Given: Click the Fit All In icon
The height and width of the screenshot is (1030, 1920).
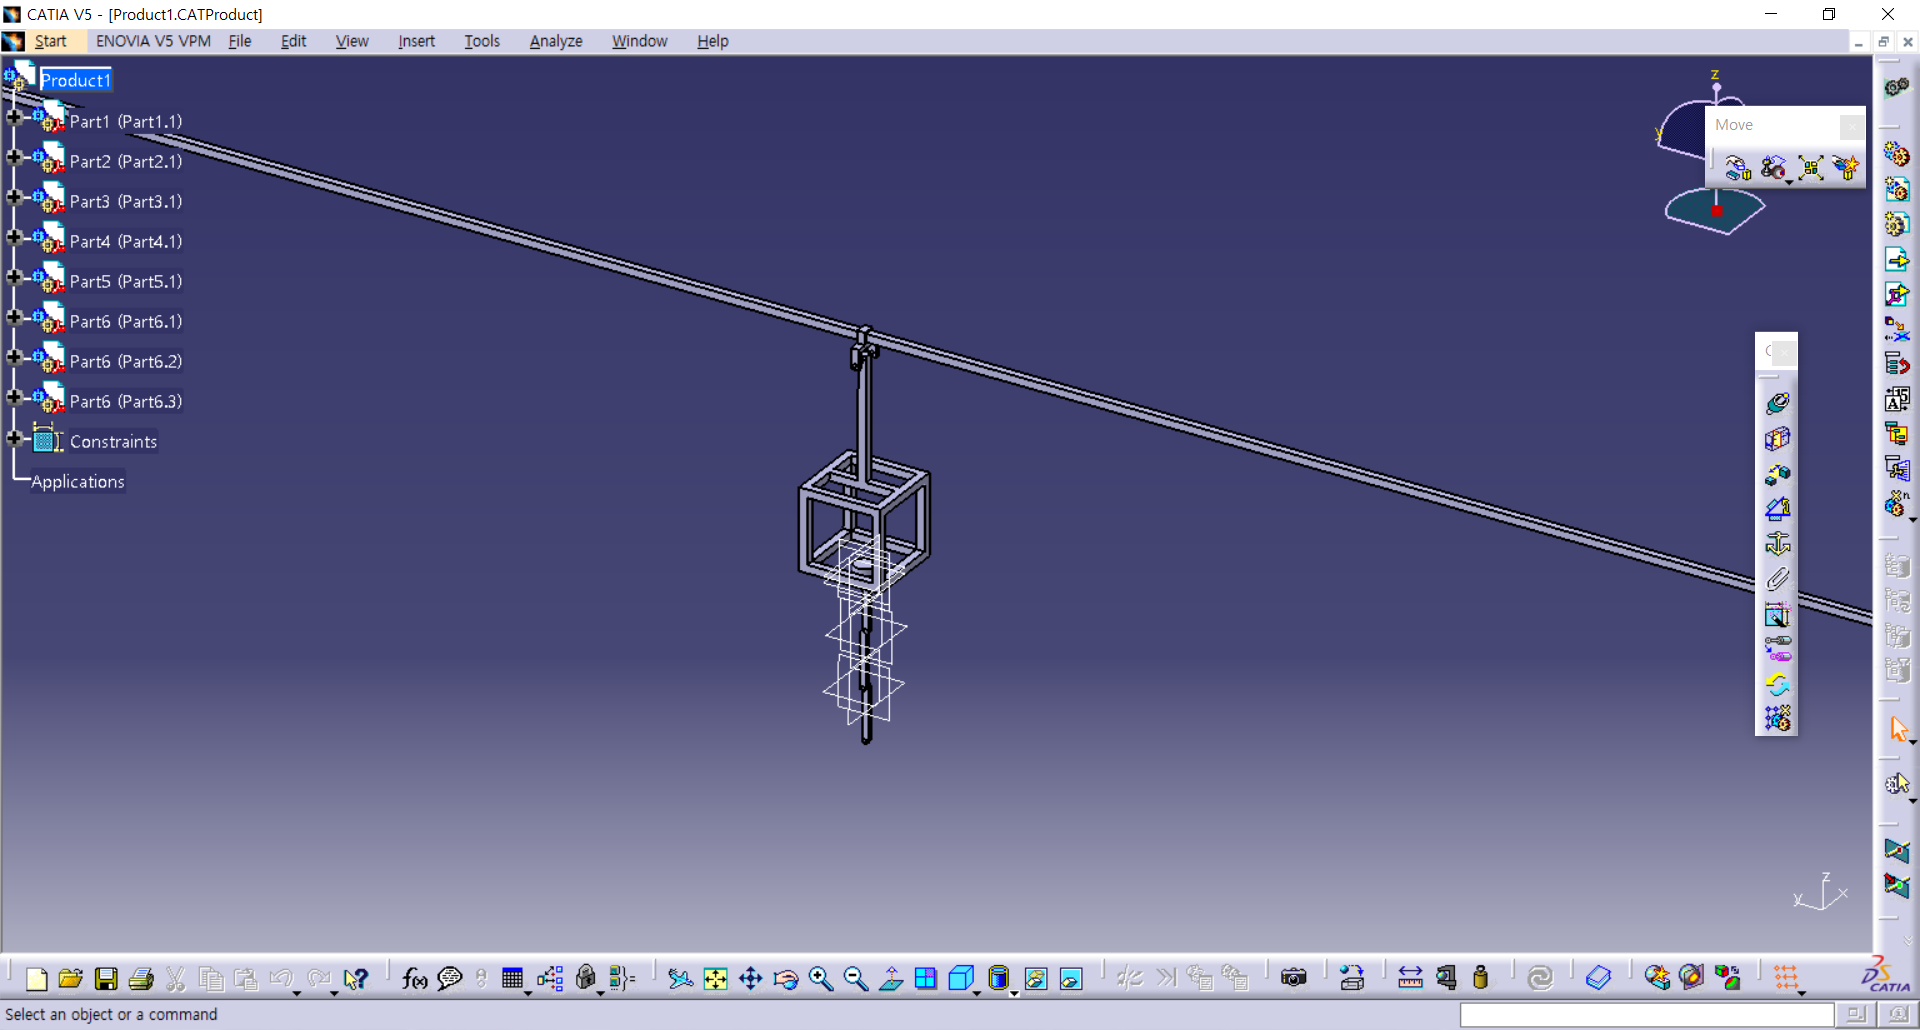Looking at the screenshot, I should (715, 978).
